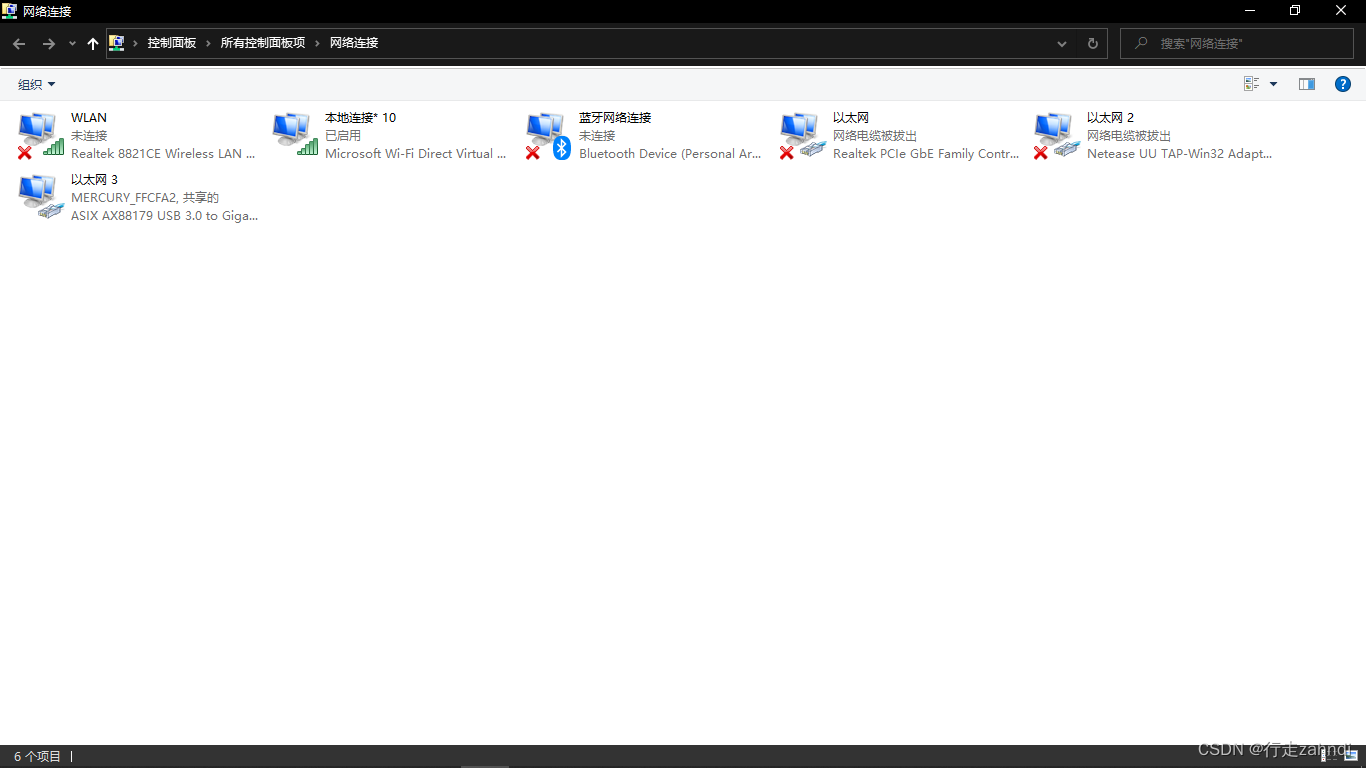Click the Microsoft Wi-Fi Direct Virtual text
Image resolution: width=1366 pixels, height=768 pixels.
pos(416,154)
